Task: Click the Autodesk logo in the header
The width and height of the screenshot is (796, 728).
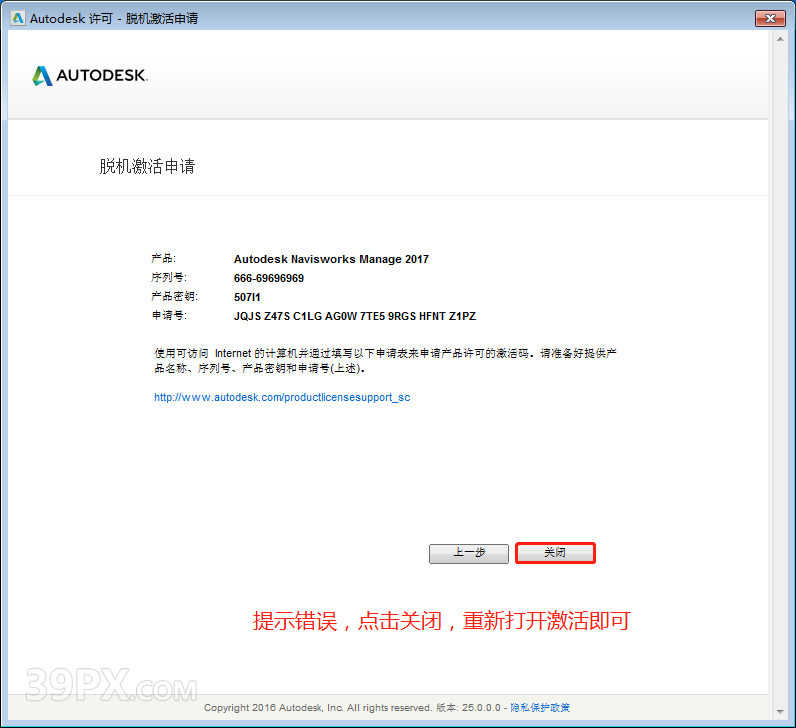Action: (x=90, y=76)
